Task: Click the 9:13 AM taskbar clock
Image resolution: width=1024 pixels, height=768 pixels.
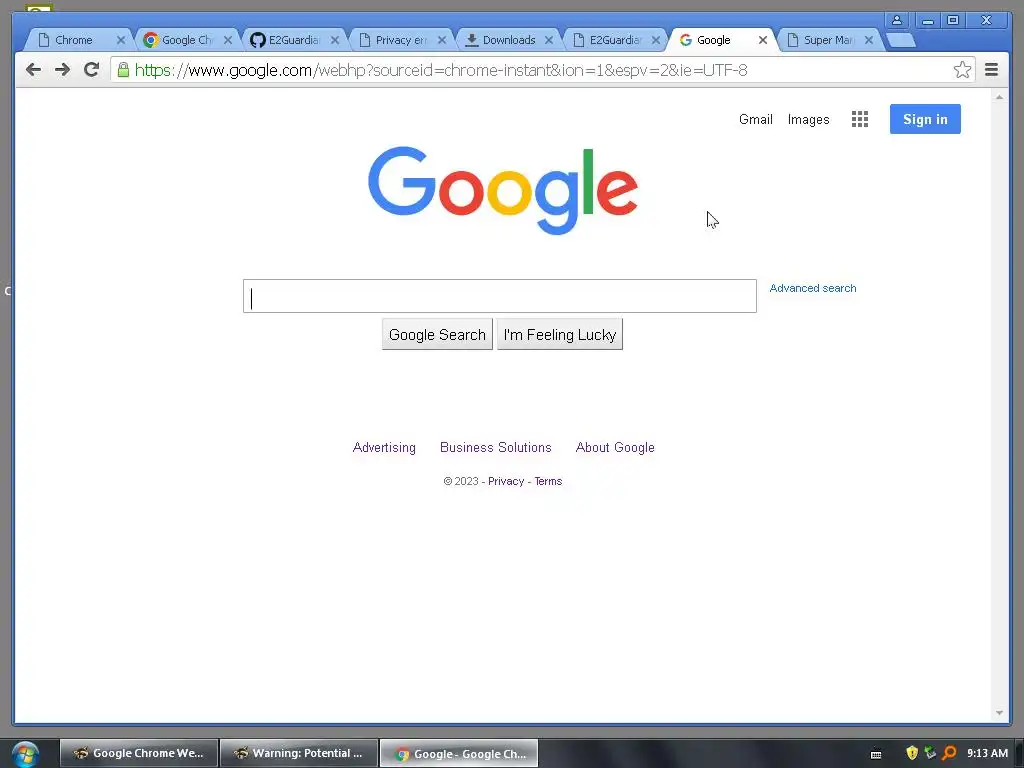Action: 987,753
